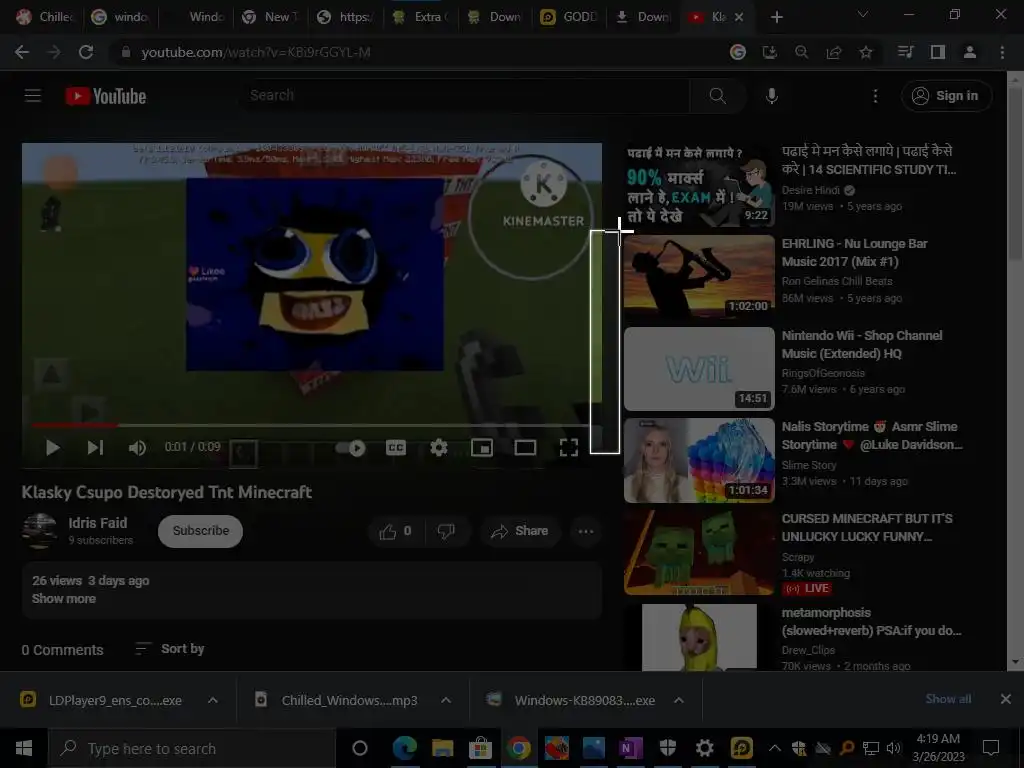Skip to next video in the player
This screenshot has width=1024, height=768.
coord(95,447)
